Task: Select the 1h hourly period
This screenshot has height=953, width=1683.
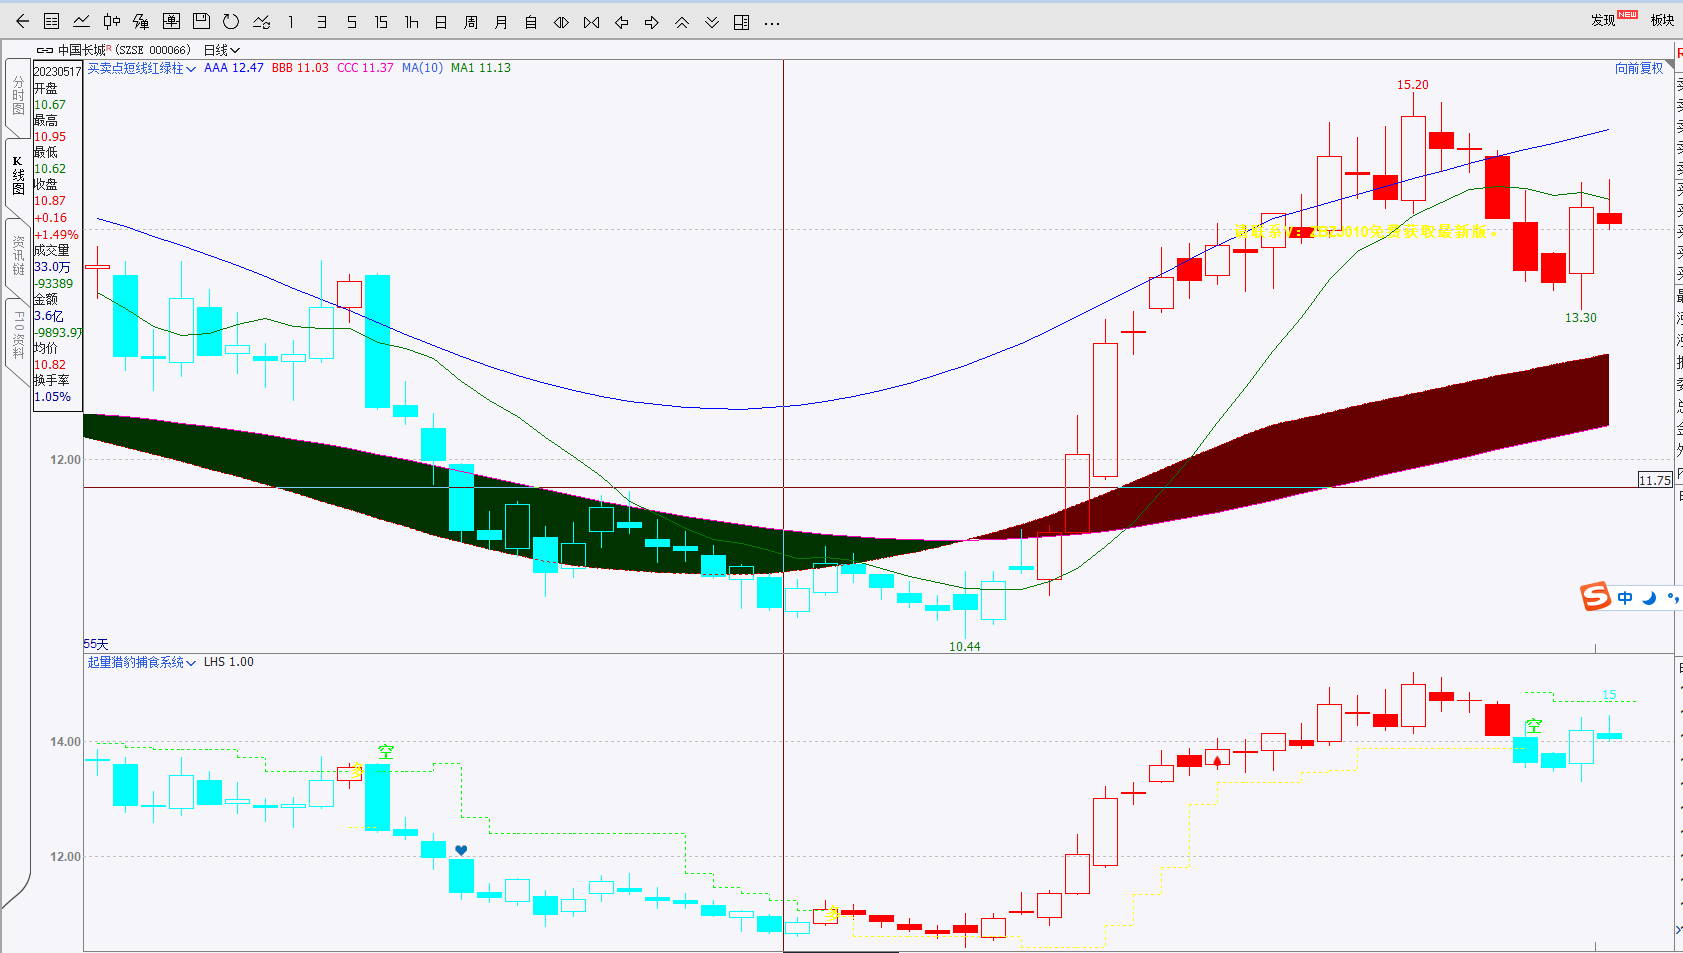Action: point(411,21)
